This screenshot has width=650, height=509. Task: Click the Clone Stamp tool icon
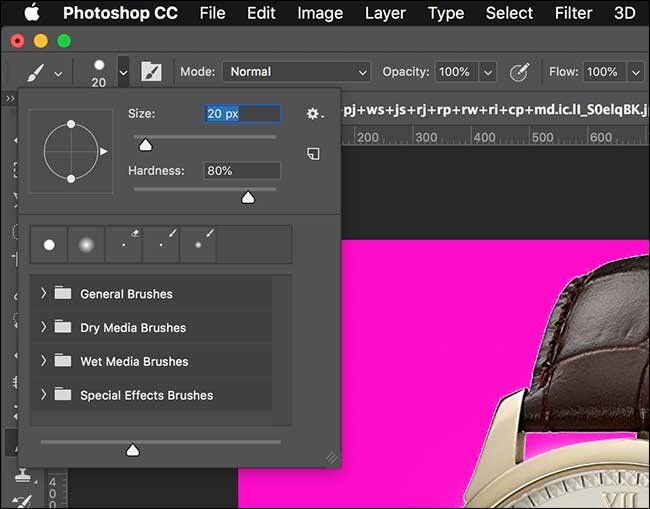click(x=23, y=475)
